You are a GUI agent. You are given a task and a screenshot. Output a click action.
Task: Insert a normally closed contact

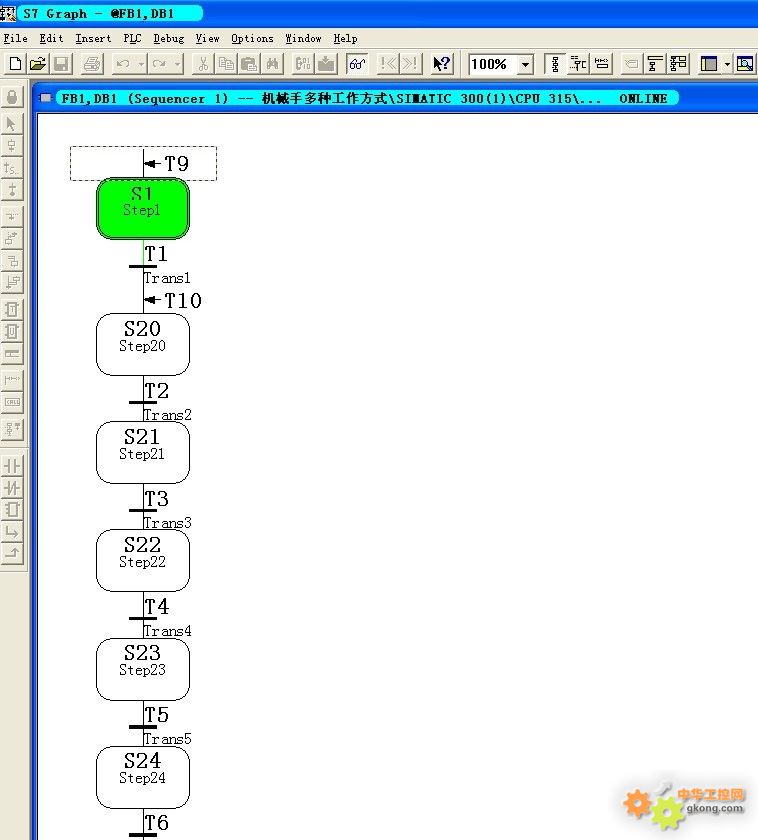coord(12,488)
